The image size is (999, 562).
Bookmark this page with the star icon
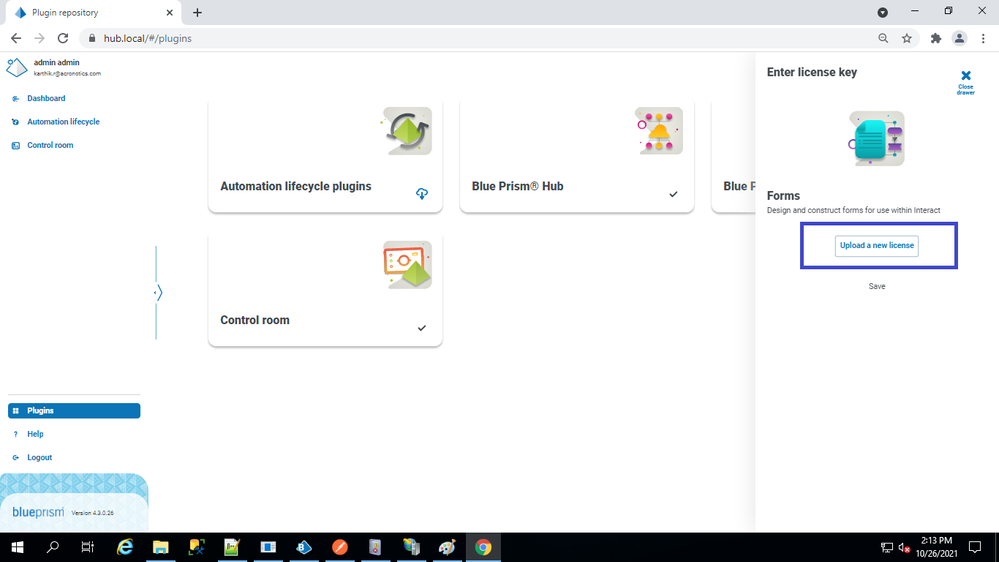point(907,38)
